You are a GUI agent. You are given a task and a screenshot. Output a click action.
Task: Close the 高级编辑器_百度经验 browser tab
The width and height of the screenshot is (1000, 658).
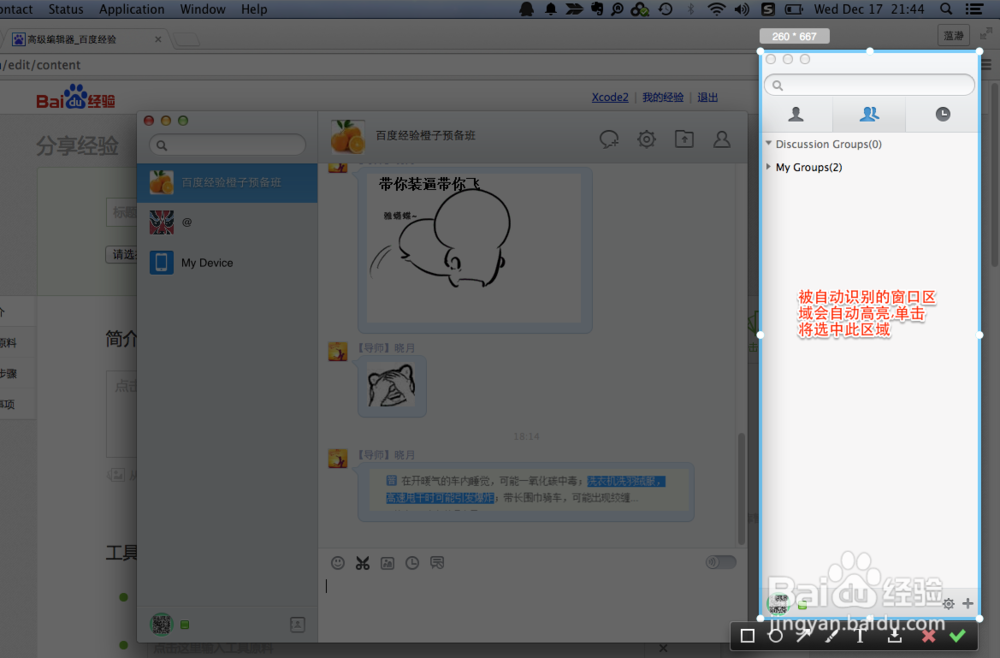(158, 39)
